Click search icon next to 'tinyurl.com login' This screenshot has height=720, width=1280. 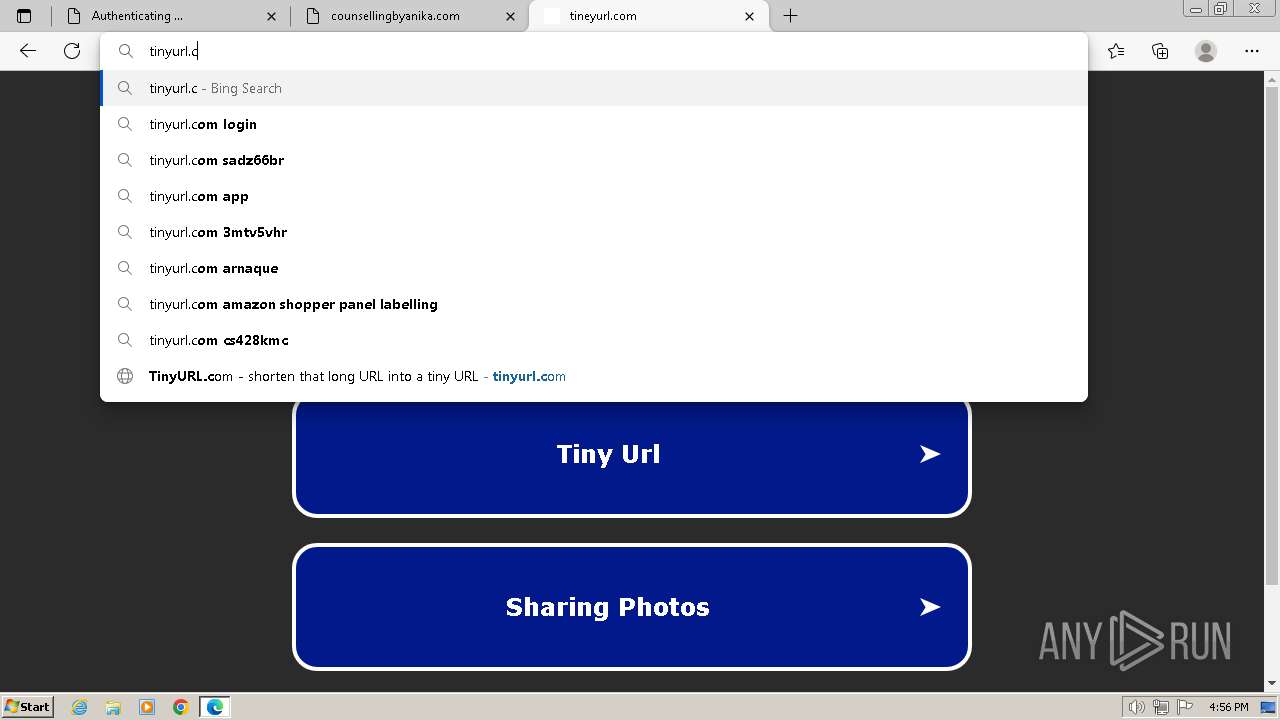(x=125, y=124)
